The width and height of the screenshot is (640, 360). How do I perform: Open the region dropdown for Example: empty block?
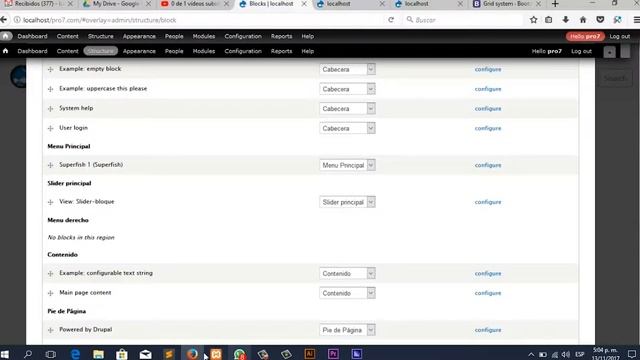(x=347, y=69)
